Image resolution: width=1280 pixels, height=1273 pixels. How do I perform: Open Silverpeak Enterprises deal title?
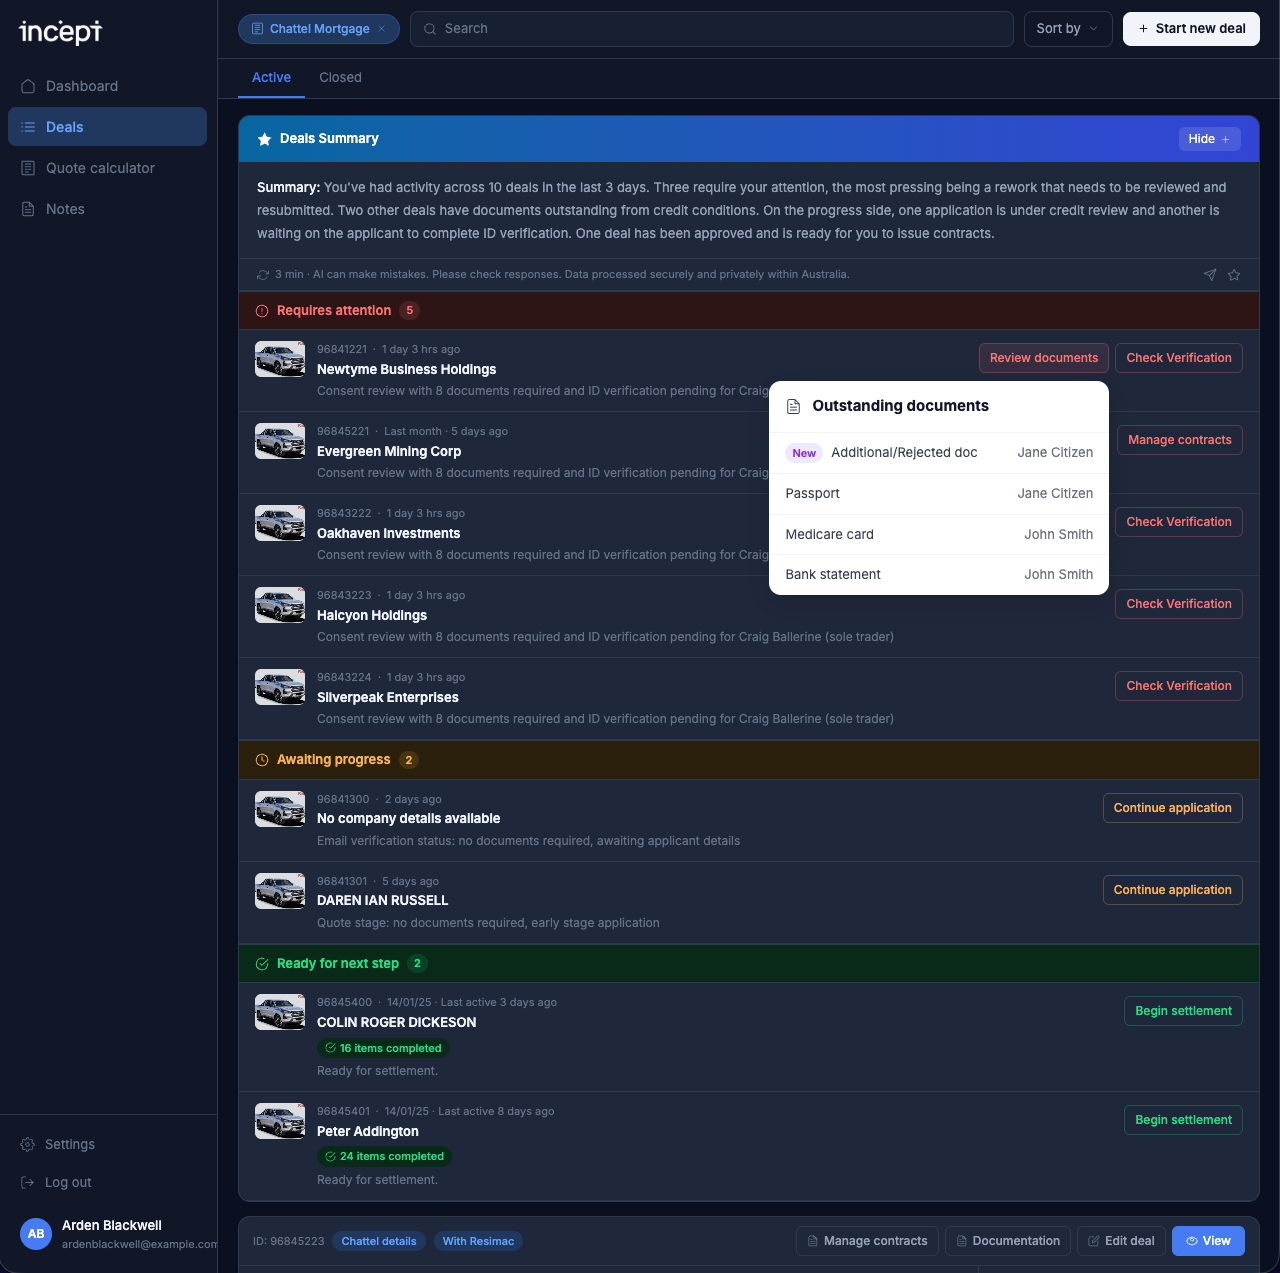coord(388,697)
